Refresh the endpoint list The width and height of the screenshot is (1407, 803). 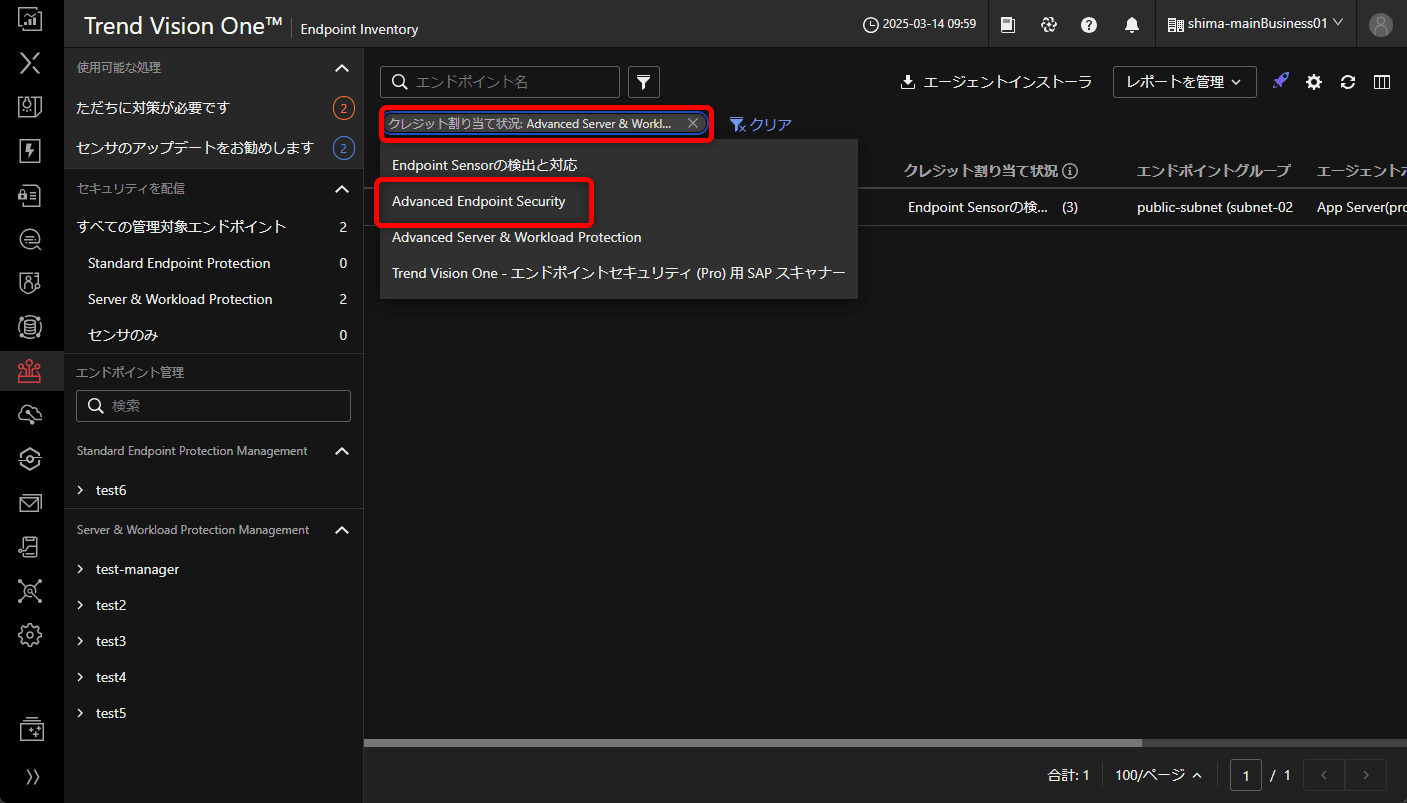[1348, 82]
